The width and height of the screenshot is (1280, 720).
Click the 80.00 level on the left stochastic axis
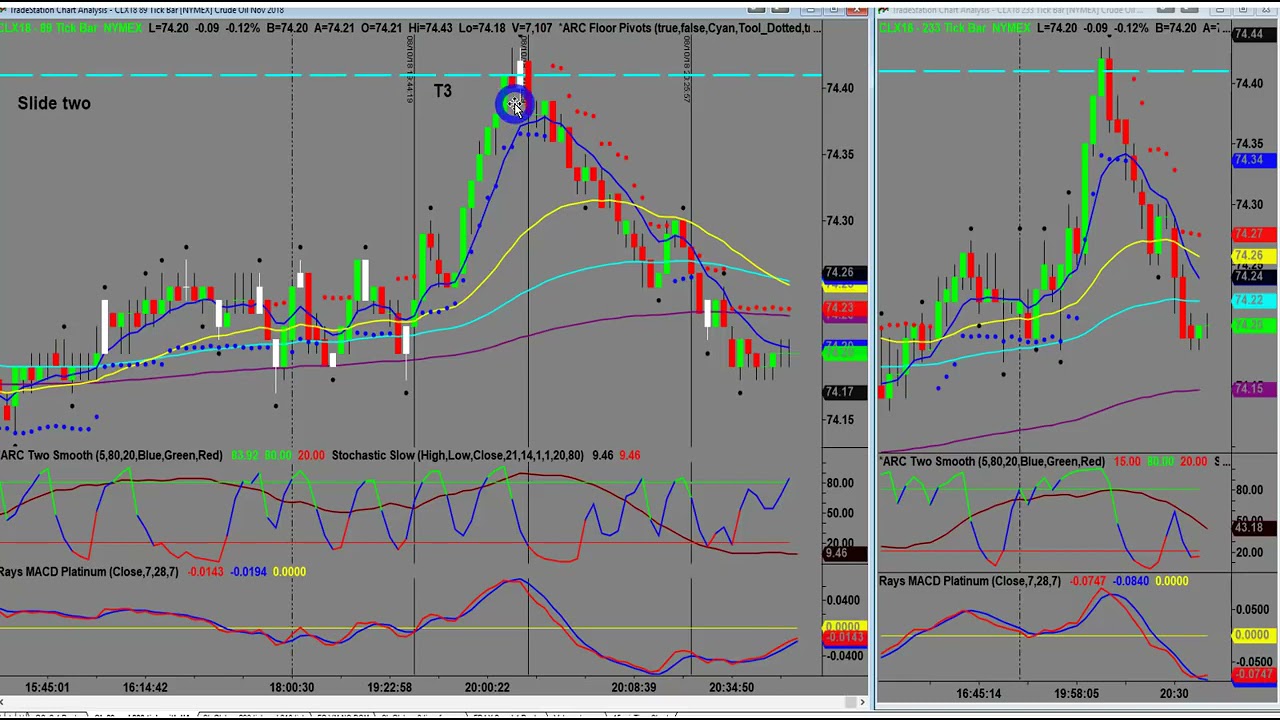pyautogui.click(x=839, y=483)
